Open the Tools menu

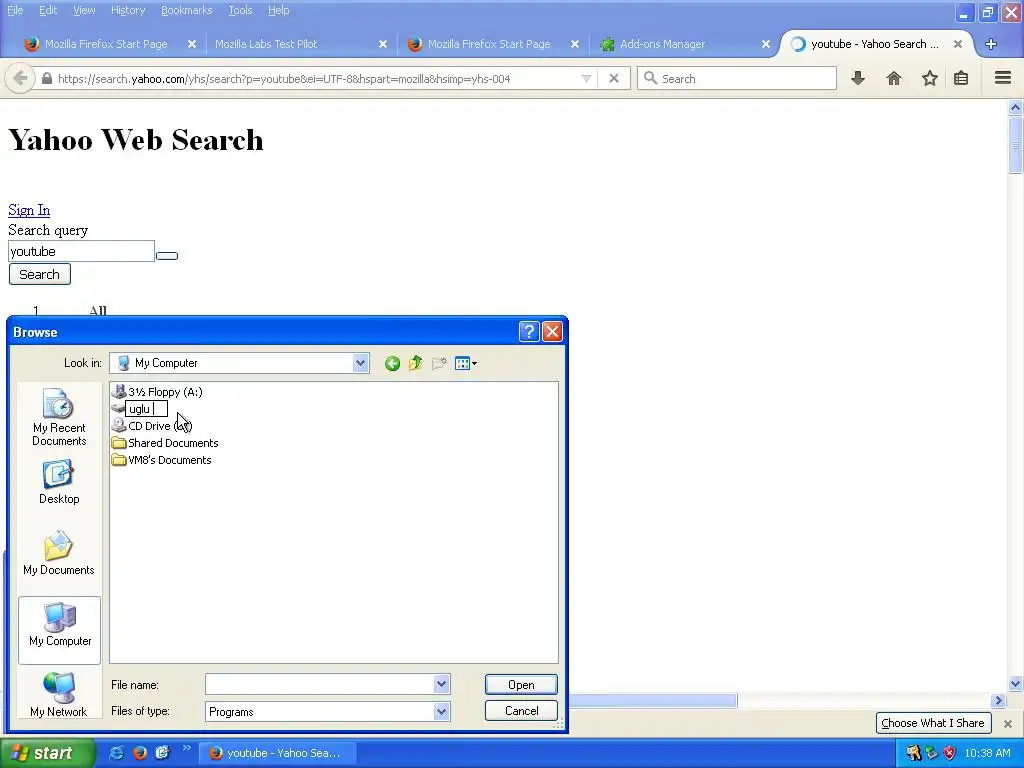click(x=240, y=10)
